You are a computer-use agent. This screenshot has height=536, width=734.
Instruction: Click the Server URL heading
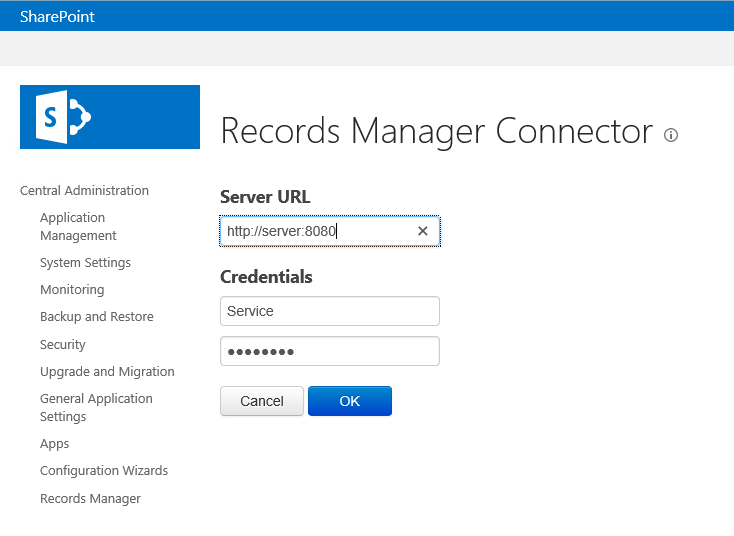265,197
